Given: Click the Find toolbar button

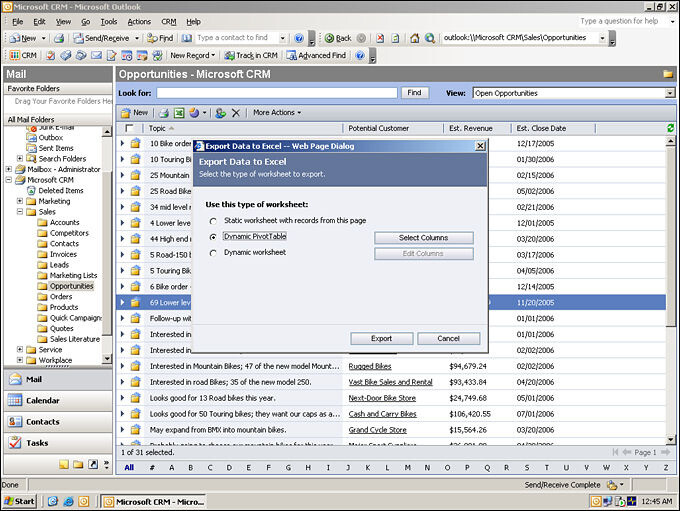Looking at the screenshot, I should (160, 38).
